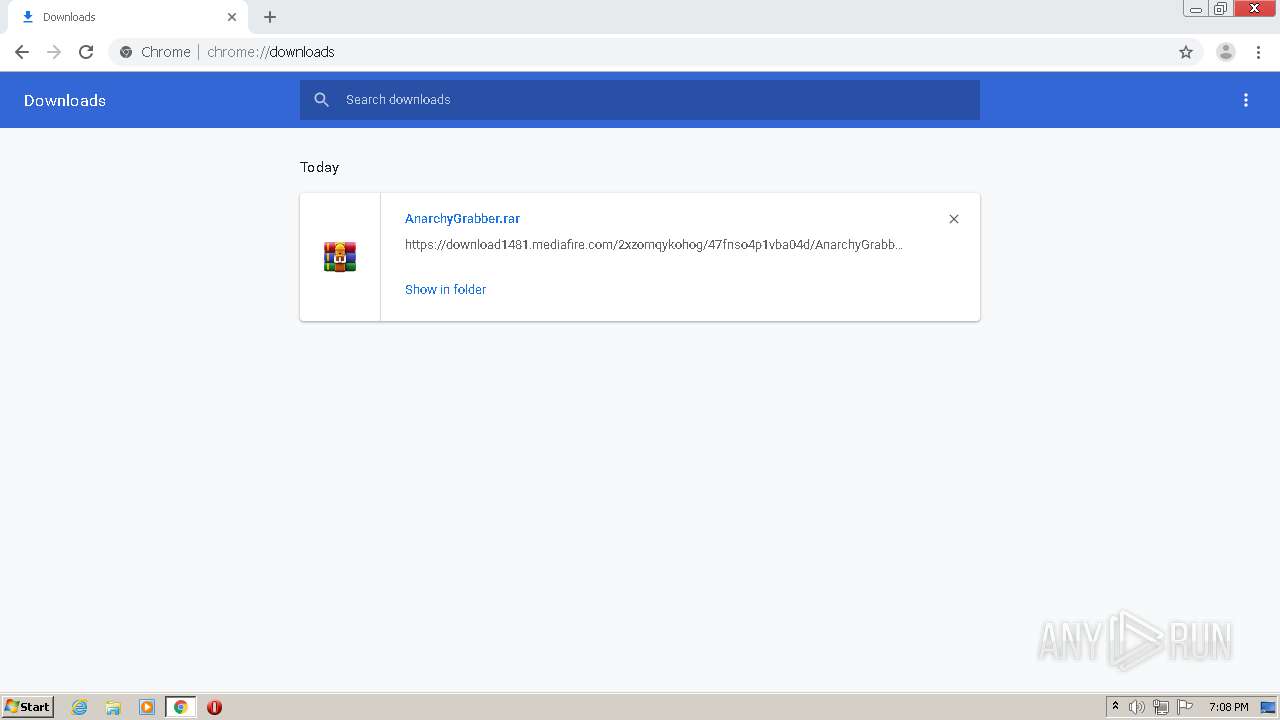Click the show desktop tray icon

coord(1268,707)
